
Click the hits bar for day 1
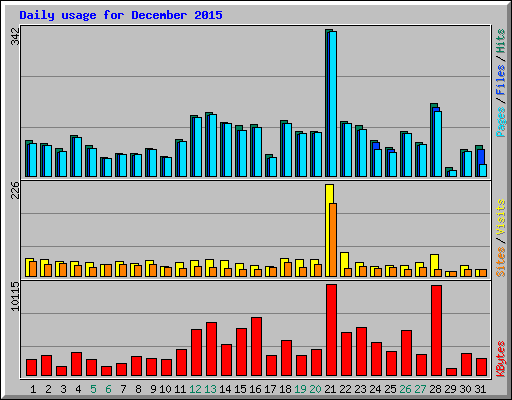pos(28,158)
